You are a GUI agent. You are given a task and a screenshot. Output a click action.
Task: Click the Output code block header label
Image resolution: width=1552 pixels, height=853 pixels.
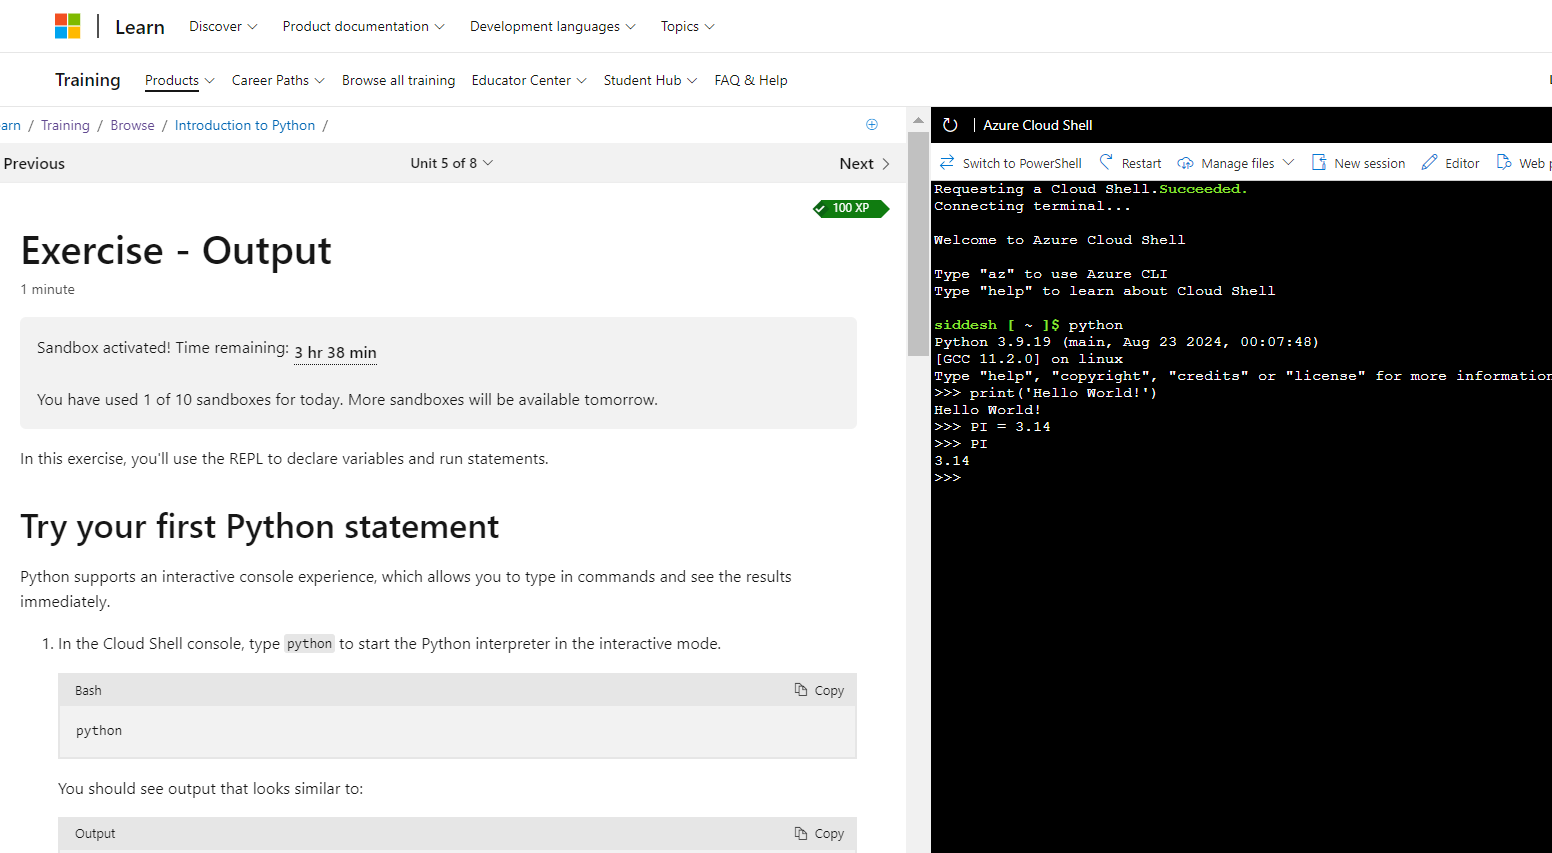(x=95, y=833)
